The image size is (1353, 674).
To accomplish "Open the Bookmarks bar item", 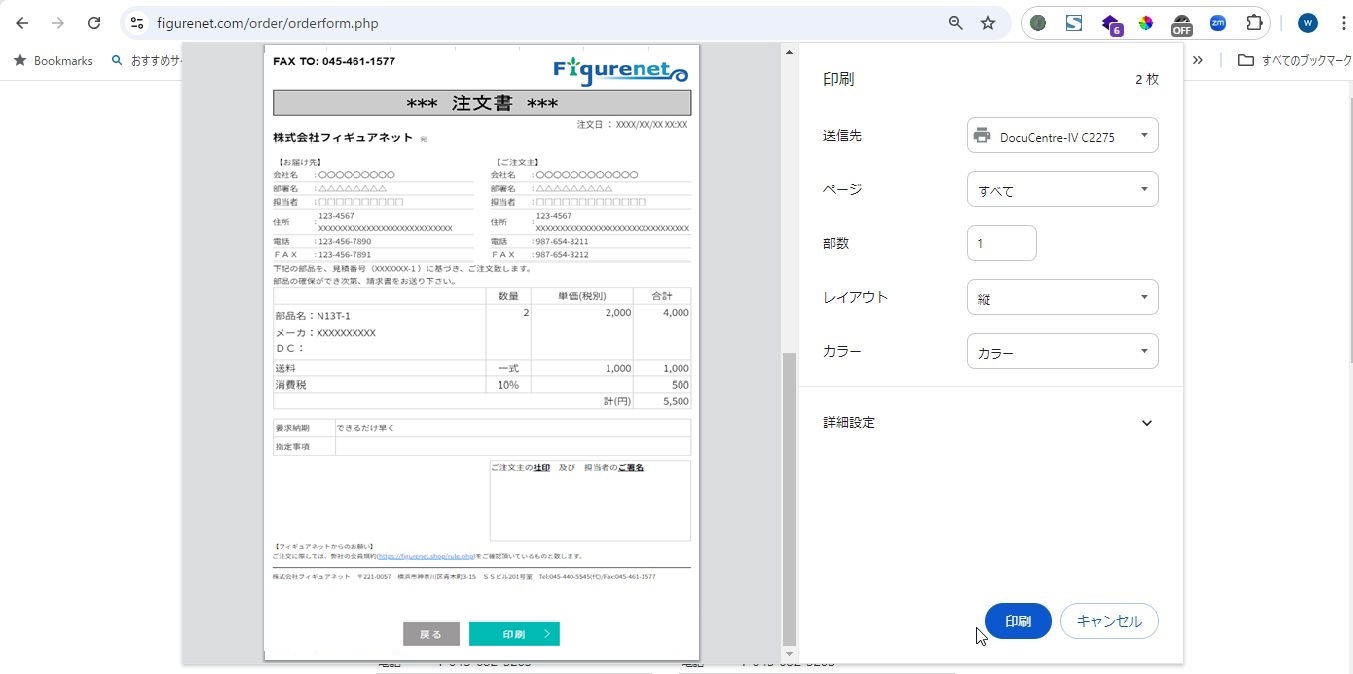I will 53,60.
